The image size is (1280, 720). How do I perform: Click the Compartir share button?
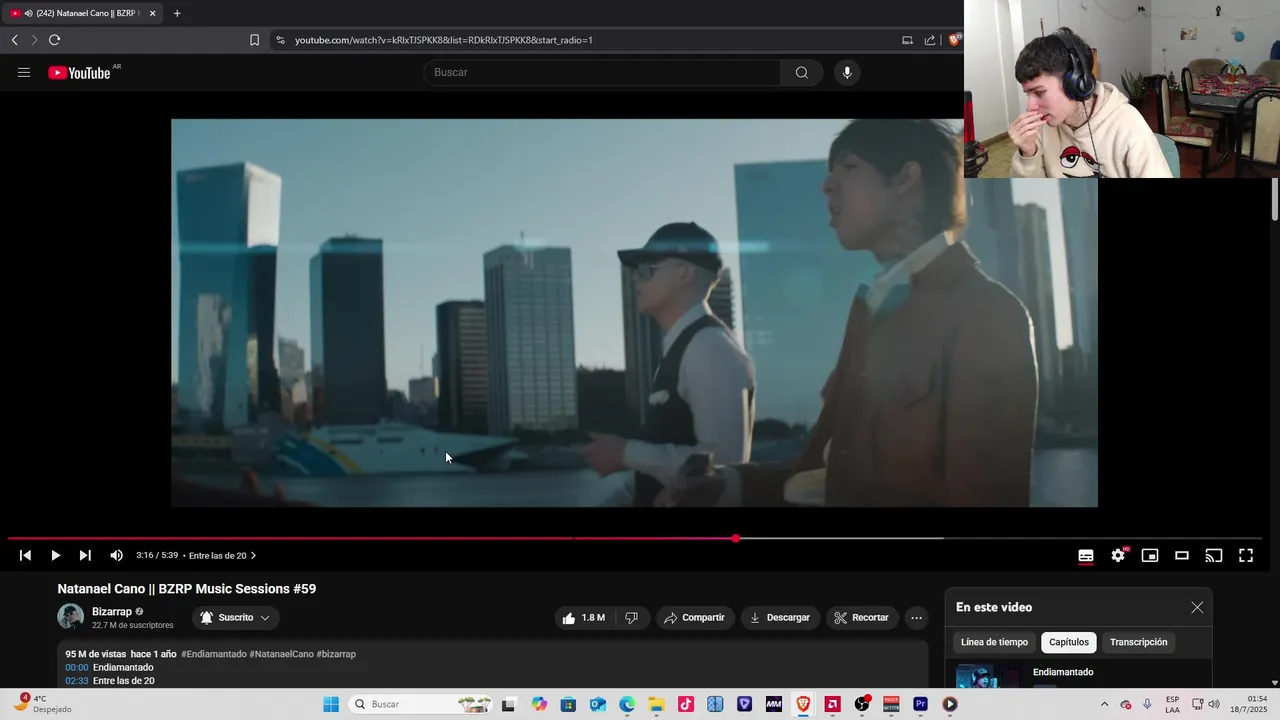pyautogui.click(x=694, y=618)
